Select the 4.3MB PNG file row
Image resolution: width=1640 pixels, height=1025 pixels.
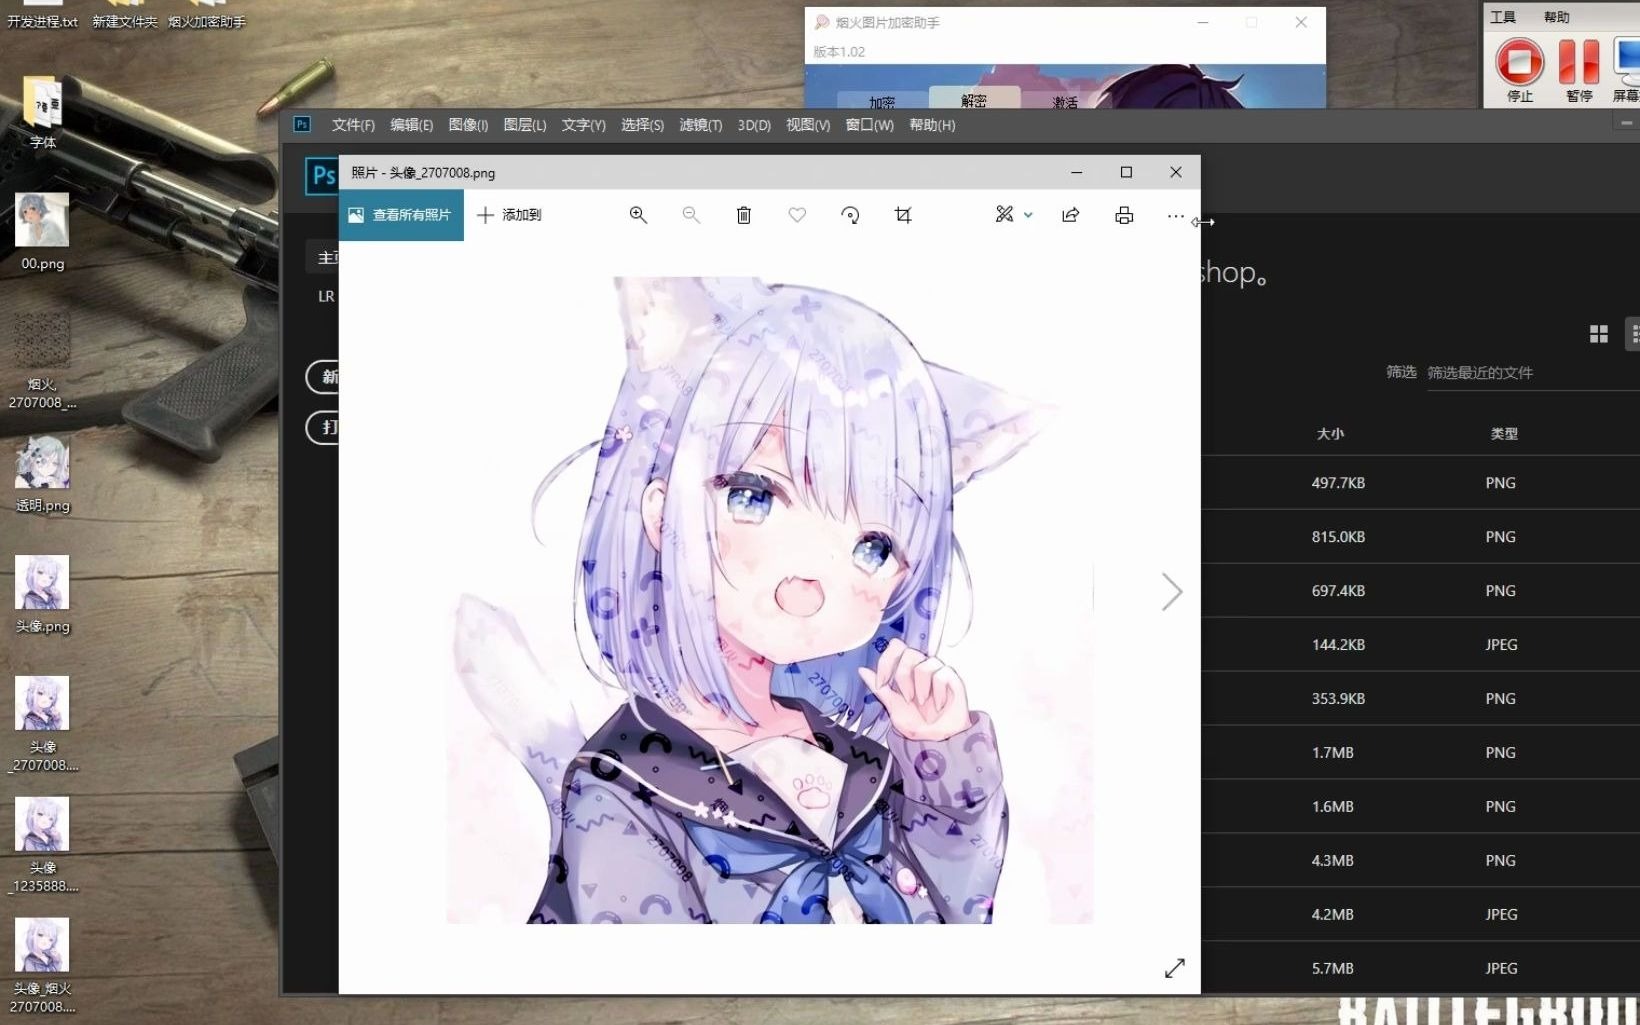1420,861
